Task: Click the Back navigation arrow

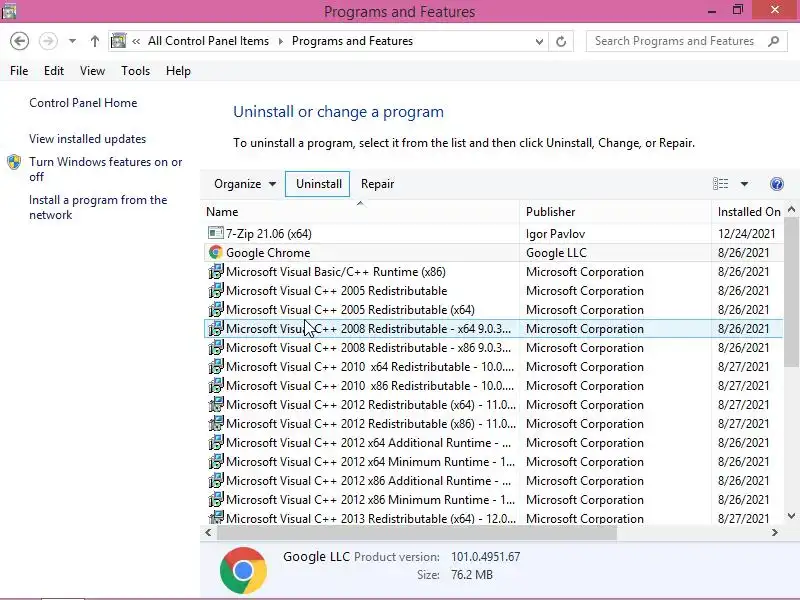Action: (19, 41)
